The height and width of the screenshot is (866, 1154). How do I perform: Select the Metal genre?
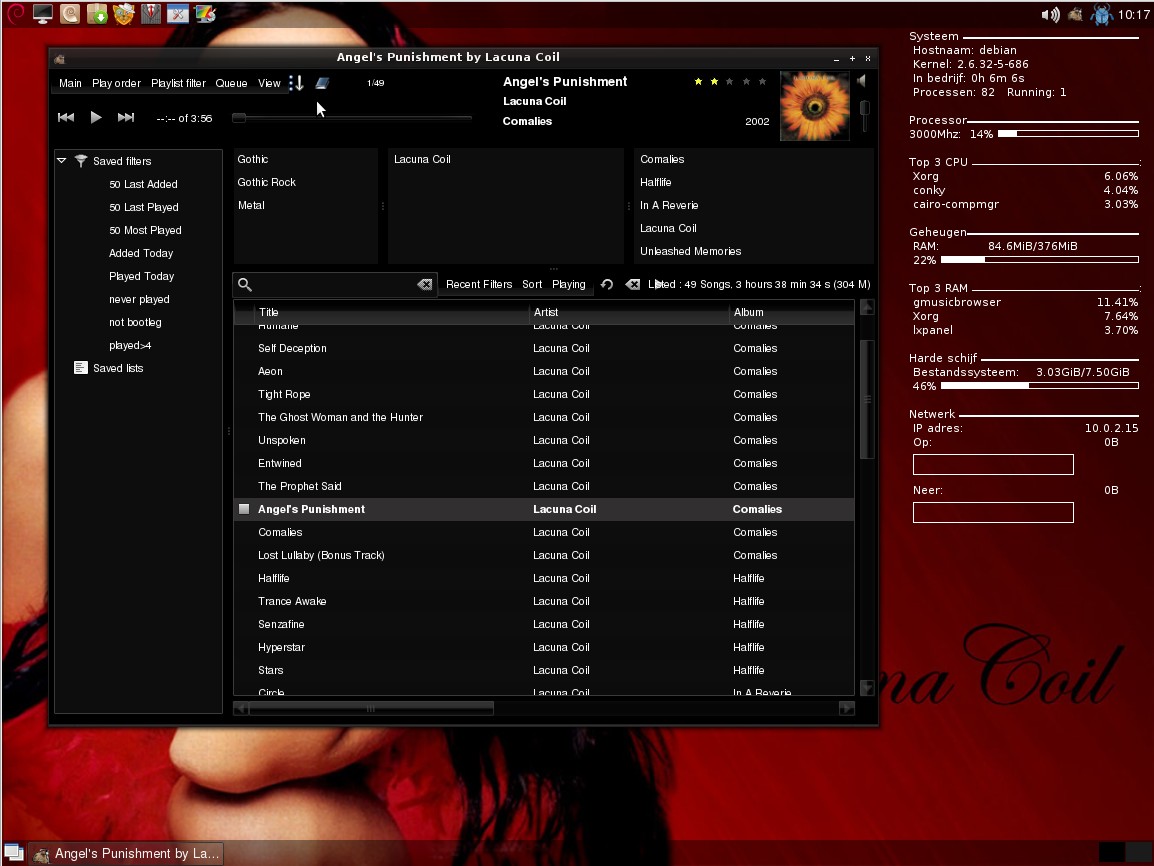coord(251,205)
